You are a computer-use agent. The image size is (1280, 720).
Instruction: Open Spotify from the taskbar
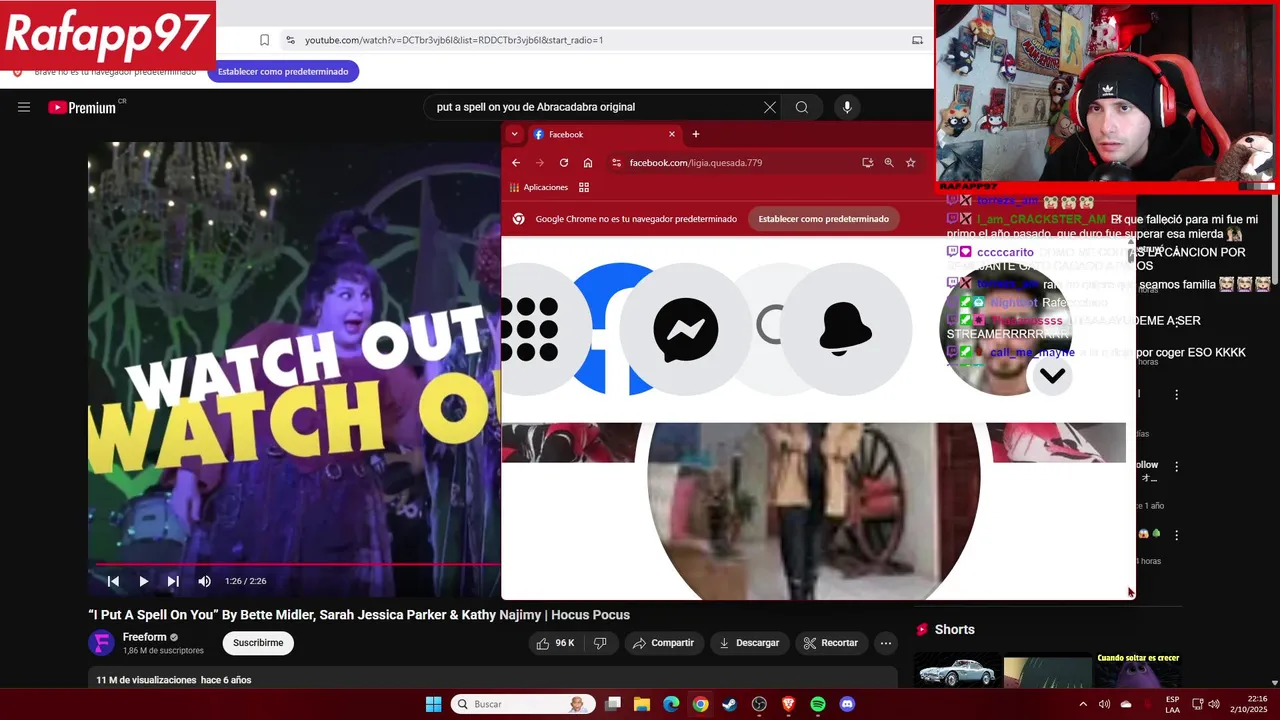click(x=818, y=704)
